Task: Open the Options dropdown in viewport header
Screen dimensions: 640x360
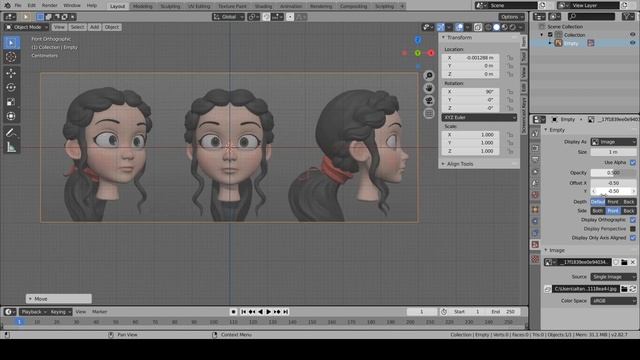Action: pyautogui.click(x=511, y=17)
